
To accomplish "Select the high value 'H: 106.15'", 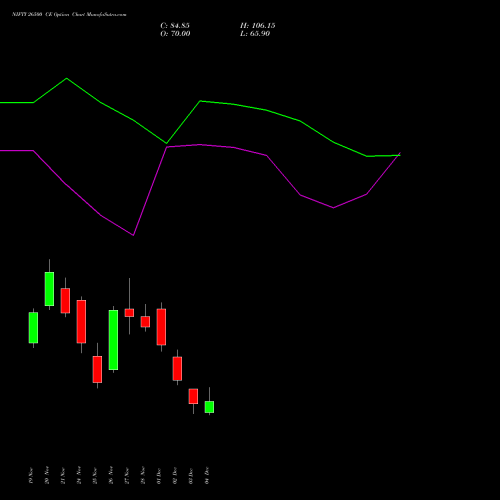I will click(x=258, y=26).
